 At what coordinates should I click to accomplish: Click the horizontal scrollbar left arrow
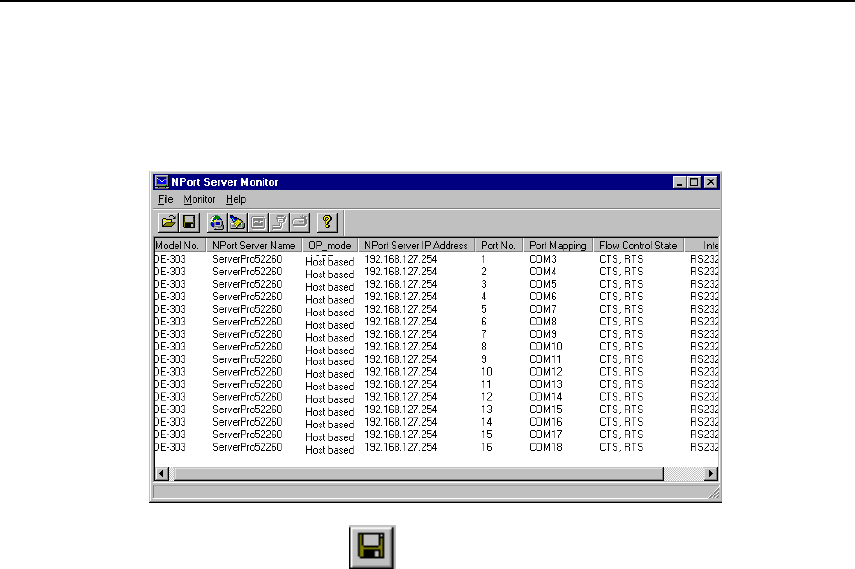click(162, 474)
